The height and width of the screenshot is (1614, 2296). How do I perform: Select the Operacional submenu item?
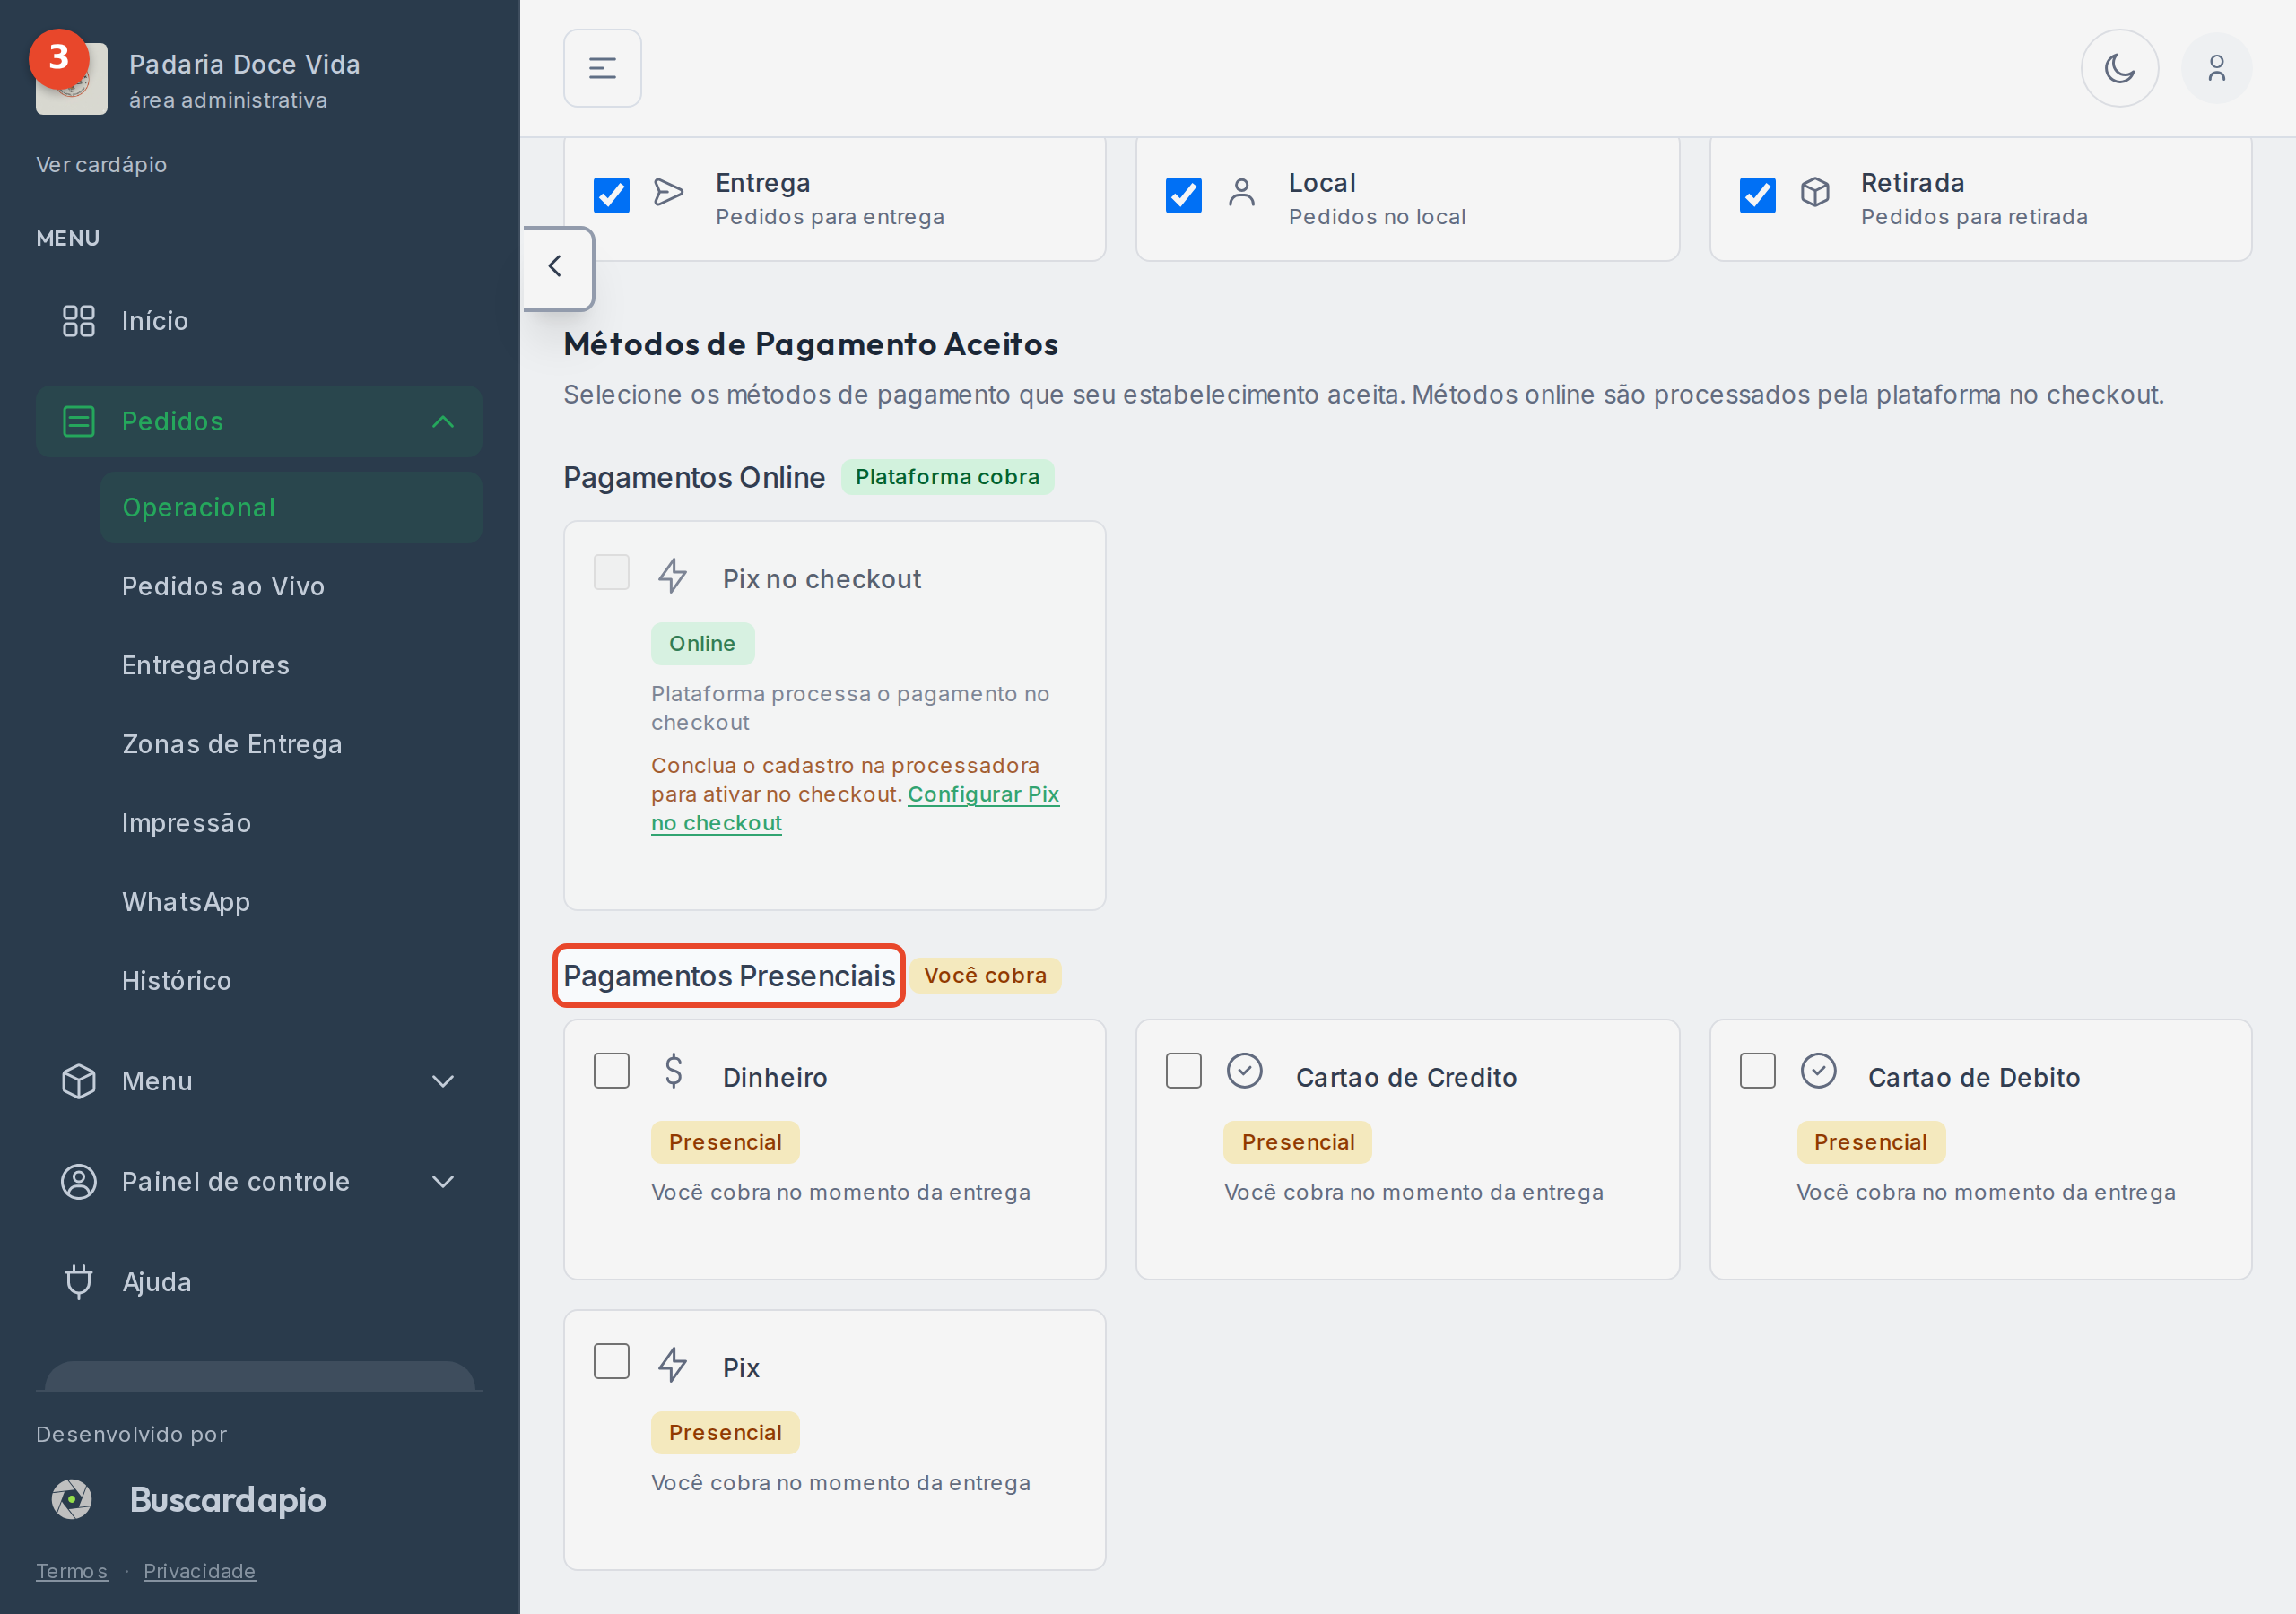click(291, 507)
